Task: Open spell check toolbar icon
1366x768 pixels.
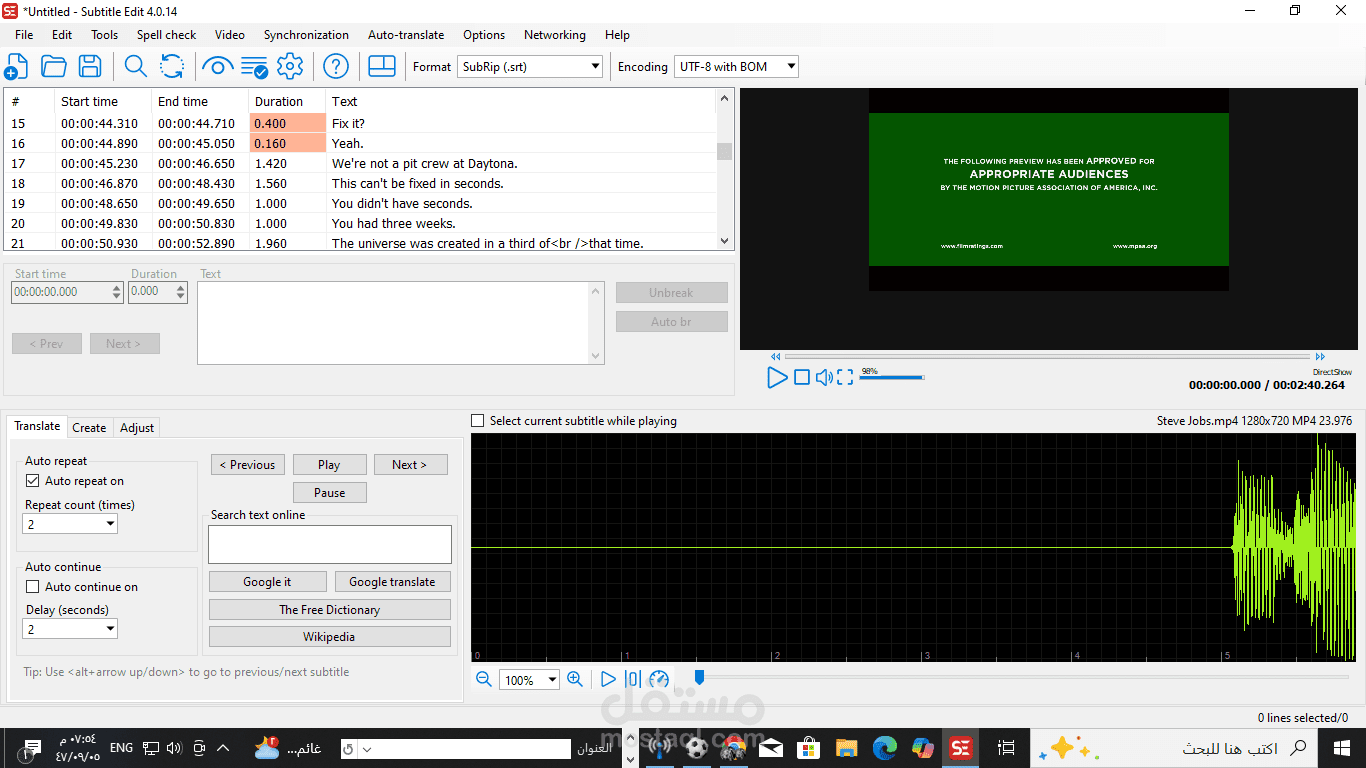Action: tap(254, 67)
